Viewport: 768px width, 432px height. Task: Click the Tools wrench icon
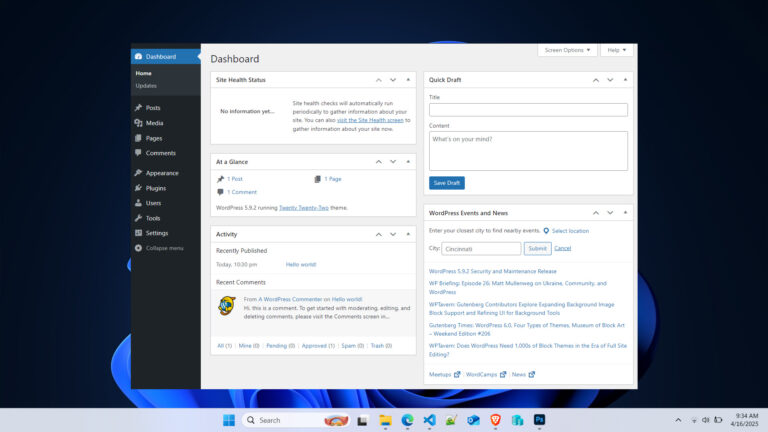click(138, 218)
